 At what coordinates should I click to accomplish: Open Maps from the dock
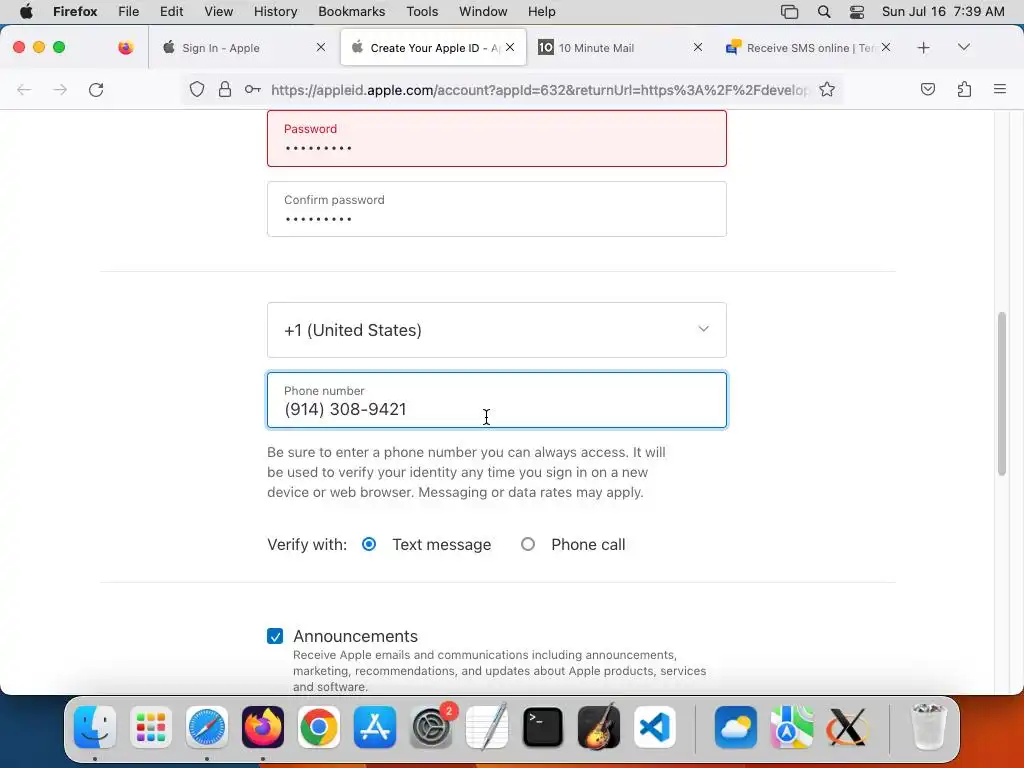click(x=792, y=727)
